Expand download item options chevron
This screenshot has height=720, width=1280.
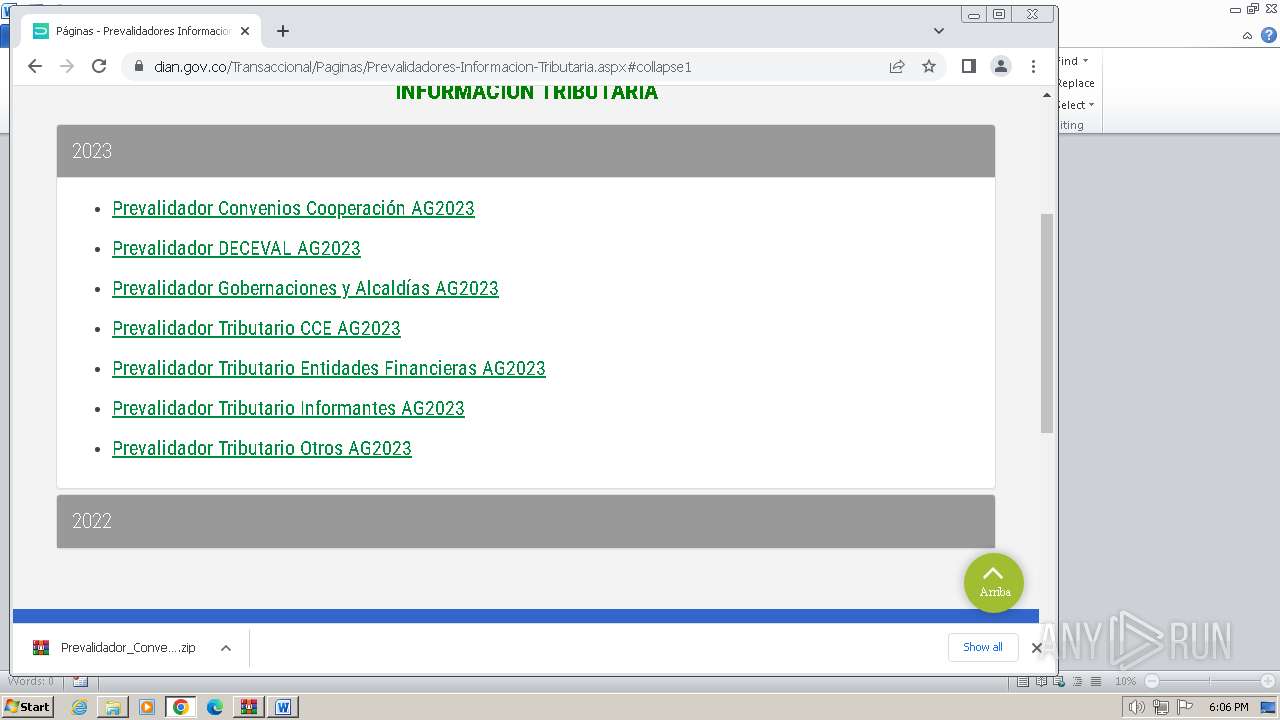226,648
